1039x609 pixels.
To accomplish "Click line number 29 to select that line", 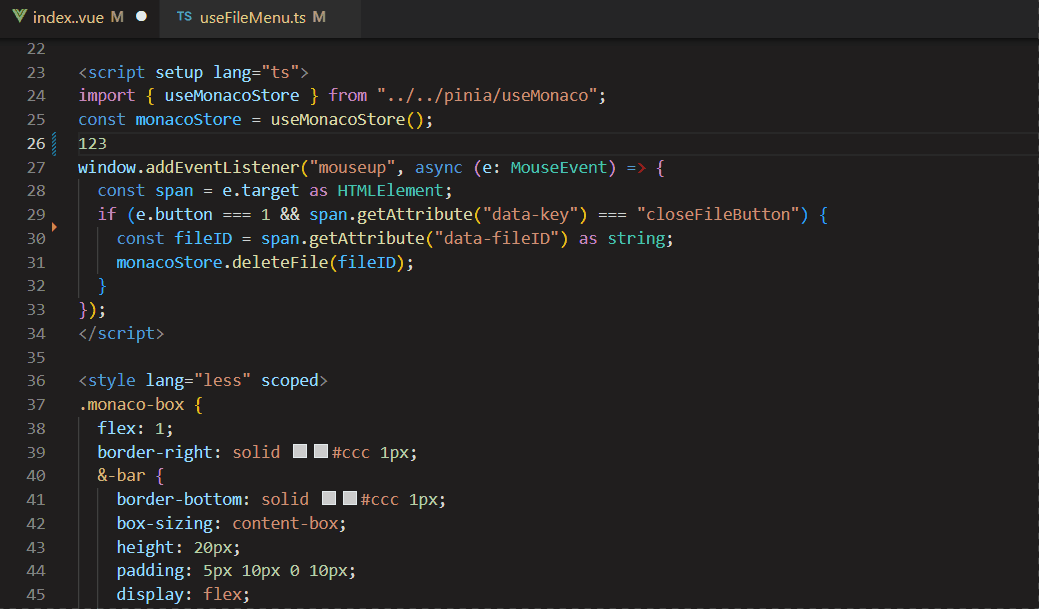I will tap(36, 214).
